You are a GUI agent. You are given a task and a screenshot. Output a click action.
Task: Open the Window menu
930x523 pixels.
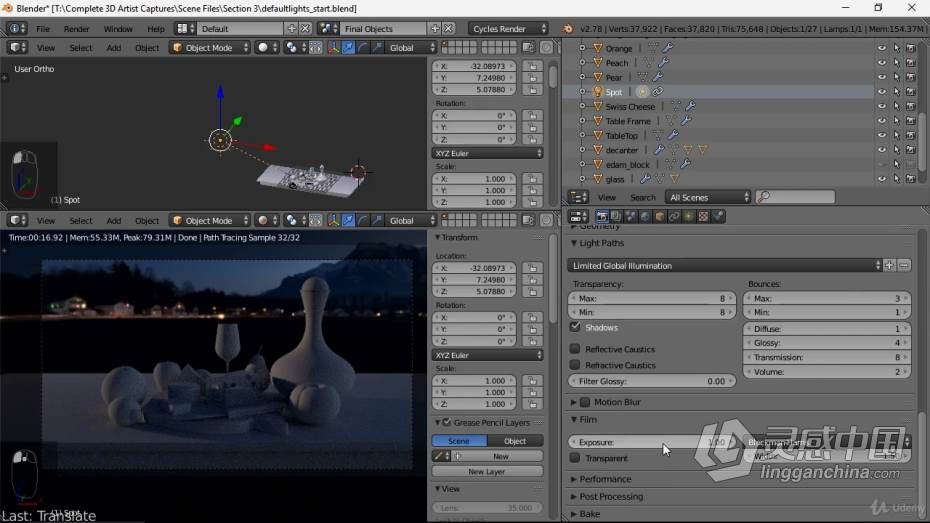[x=118, y=28]
